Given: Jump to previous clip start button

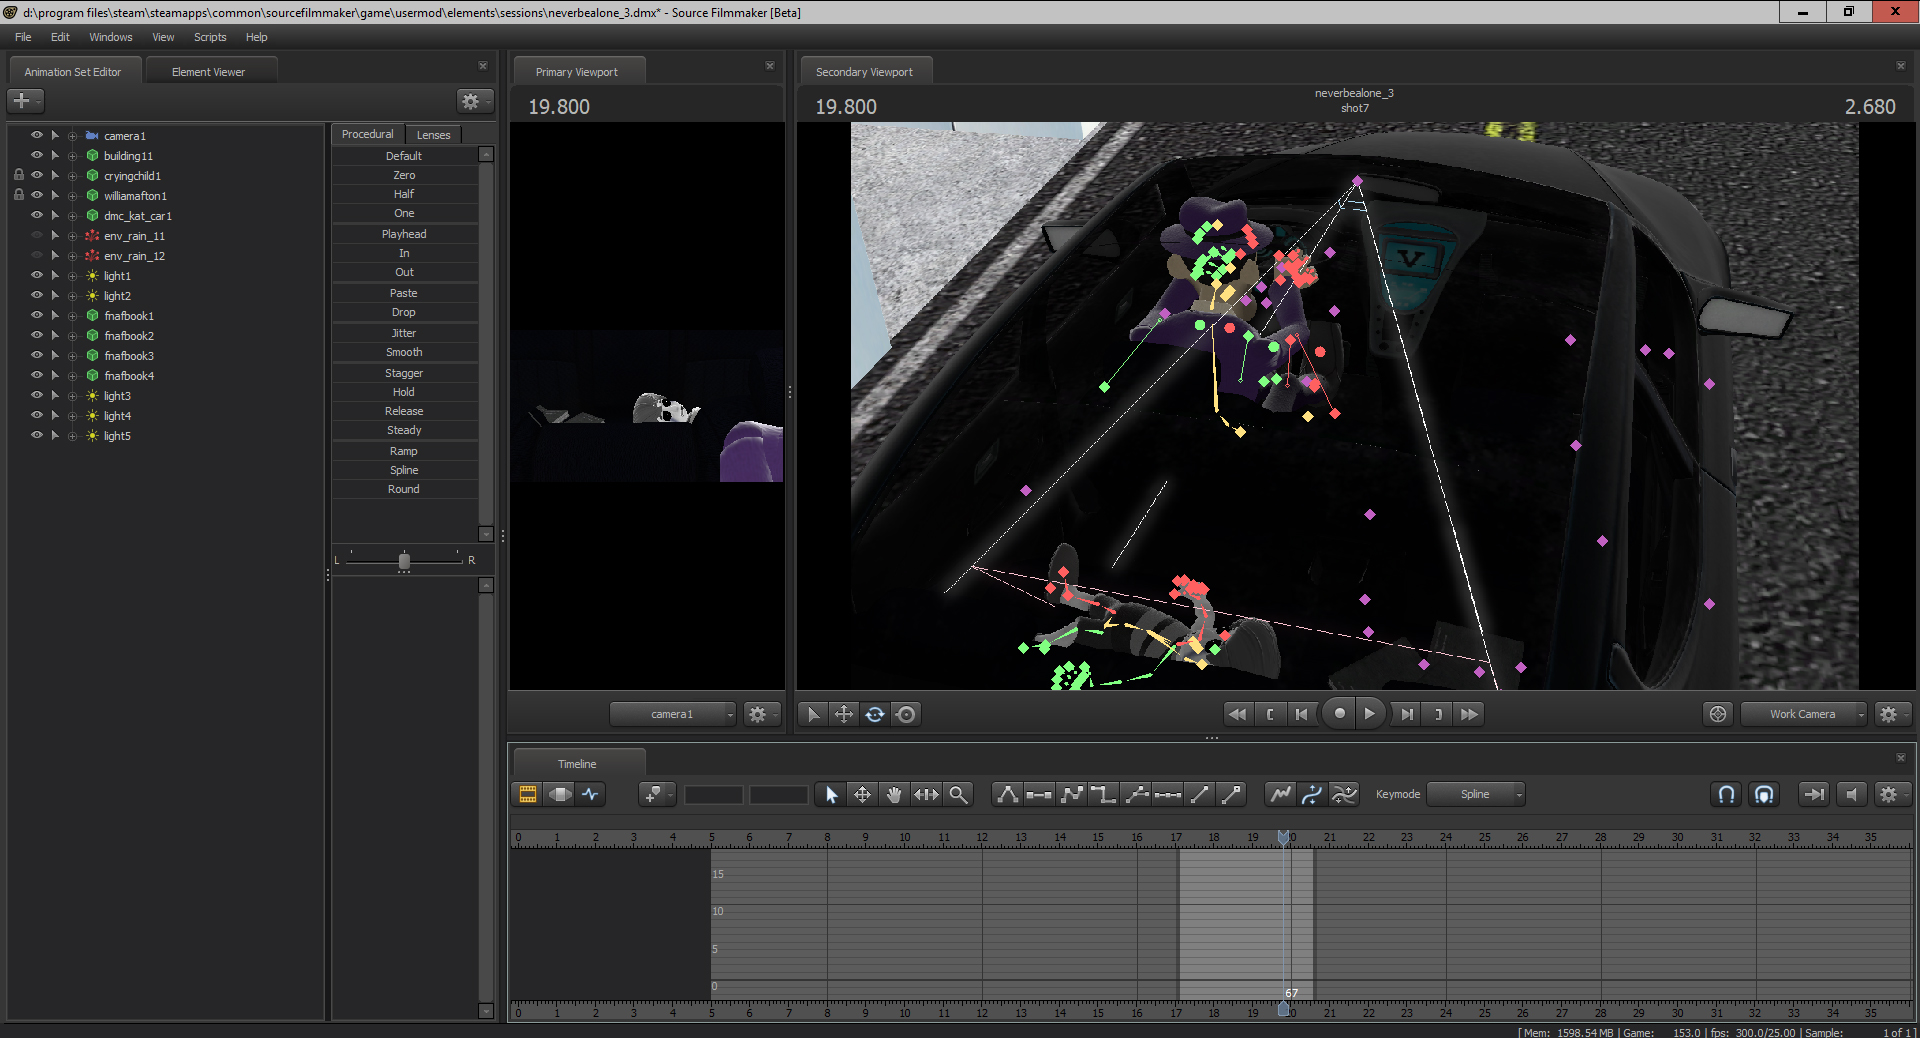Looking at the screenshot, I should [x=1270, y=714].
